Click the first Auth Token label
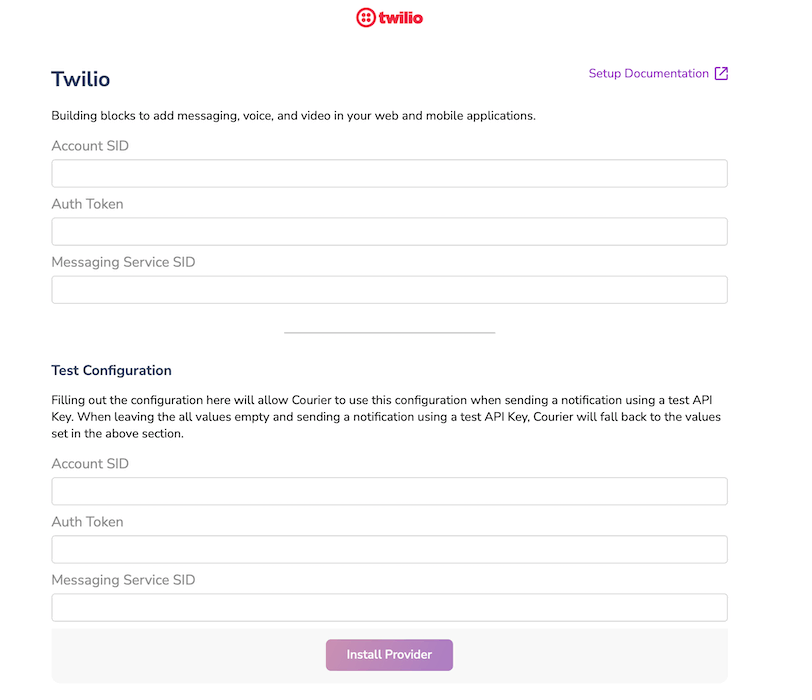812x700 pixels. (x=87, y=203)
